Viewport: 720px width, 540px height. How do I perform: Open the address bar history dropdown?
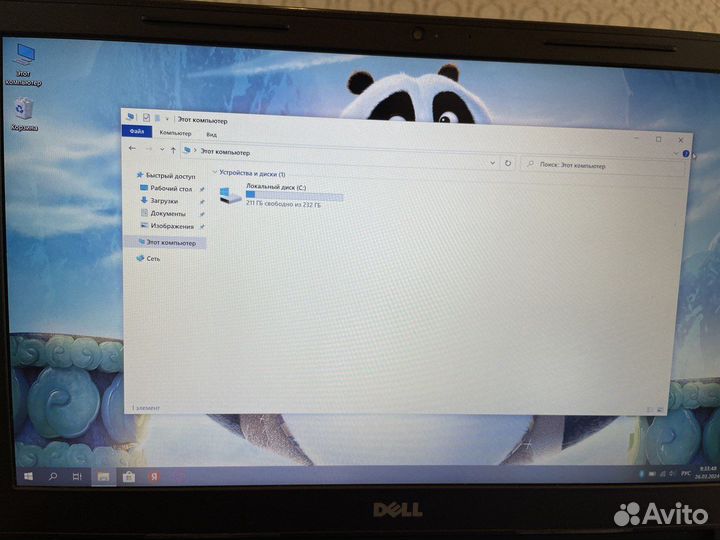tap(492, 161)
